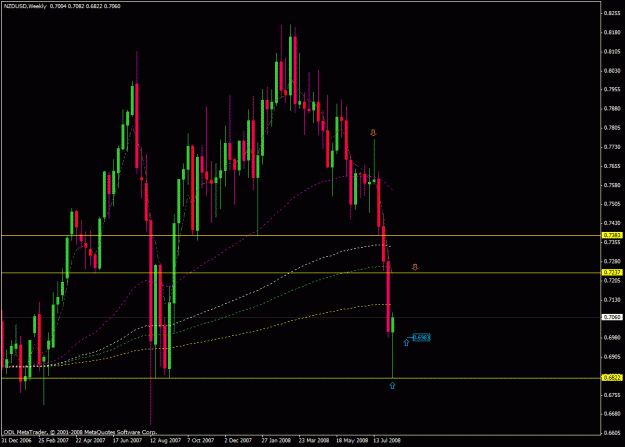The width and height of the screenshot is (625, 447).
Task: Click the yellow 0.7237 price tag on axis
Action: (x=612, y=273)
